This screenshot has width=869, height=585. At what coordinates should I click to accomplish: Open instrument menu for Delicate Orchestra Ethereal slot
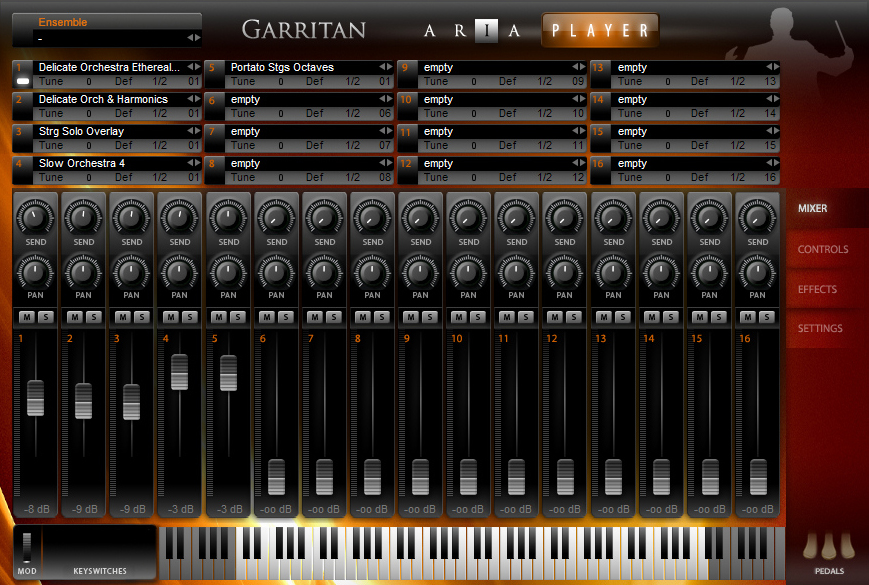coord(193,67)
